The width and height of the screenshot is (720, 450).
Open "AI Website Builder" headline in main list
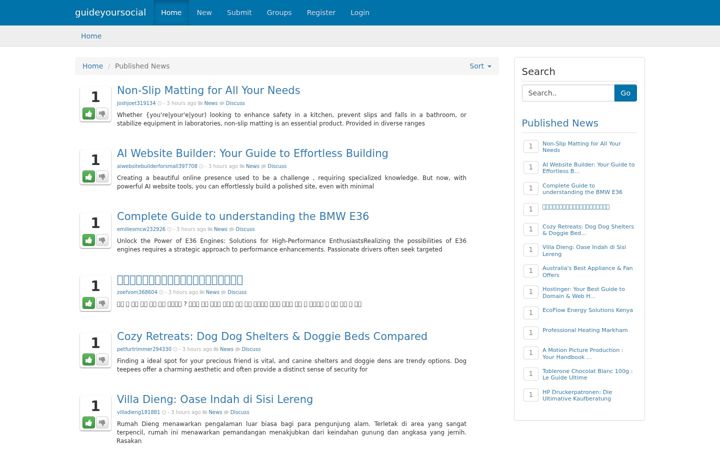pos(253,153)
